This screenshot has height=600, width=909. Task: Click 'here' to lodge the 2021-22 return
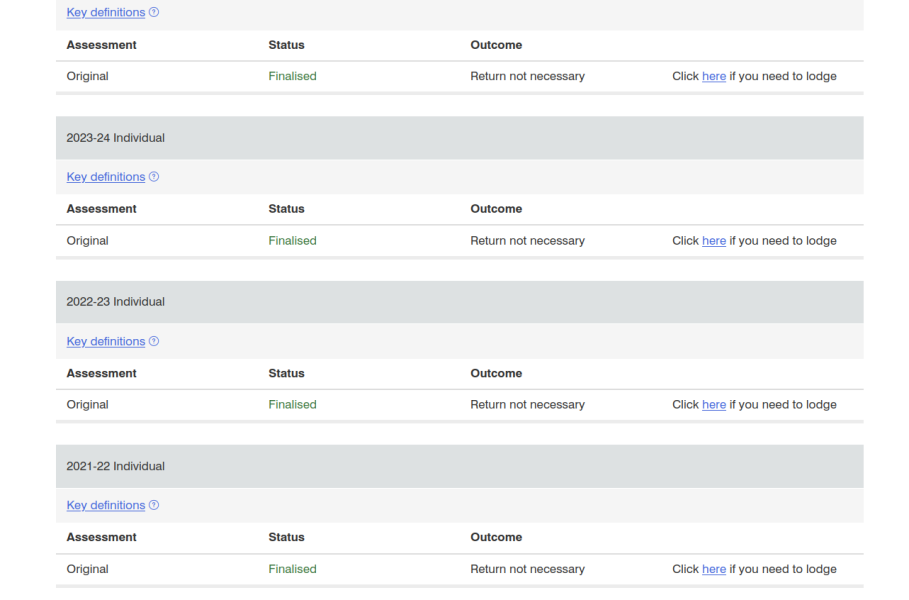click(713, 569)
